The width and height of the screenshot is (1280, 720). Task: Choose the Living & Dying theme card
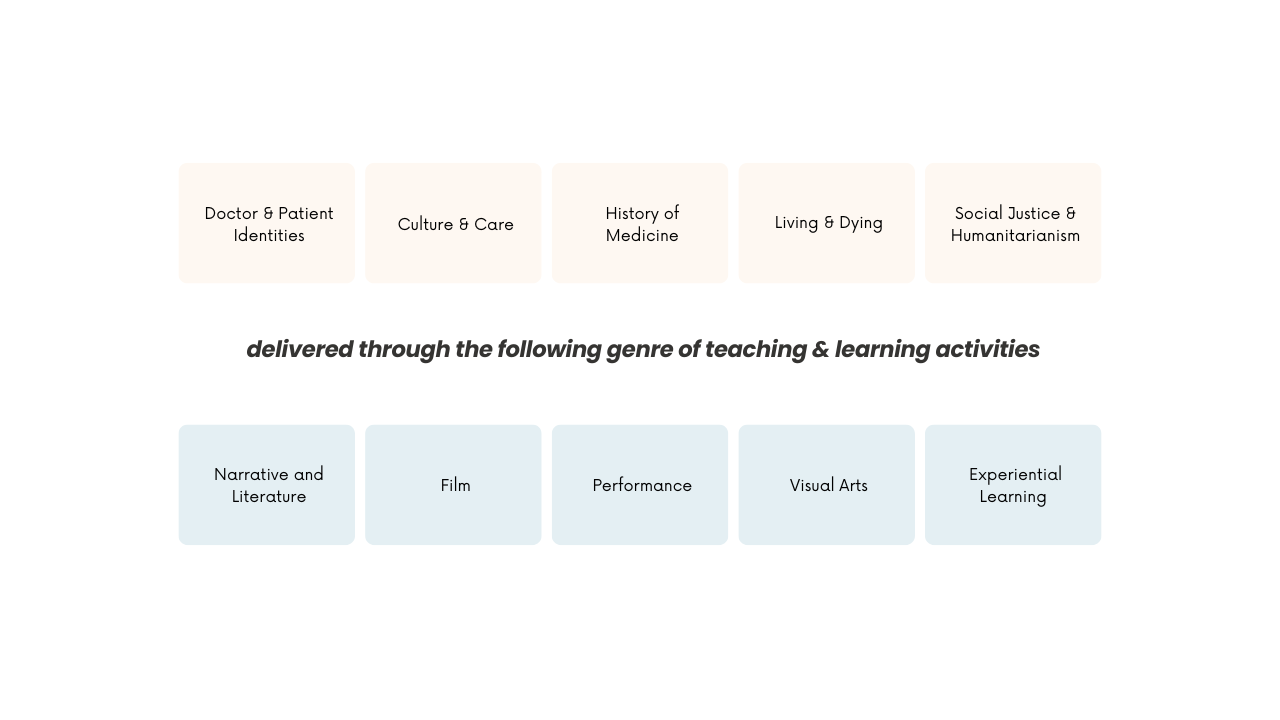[x=827, y=223]
